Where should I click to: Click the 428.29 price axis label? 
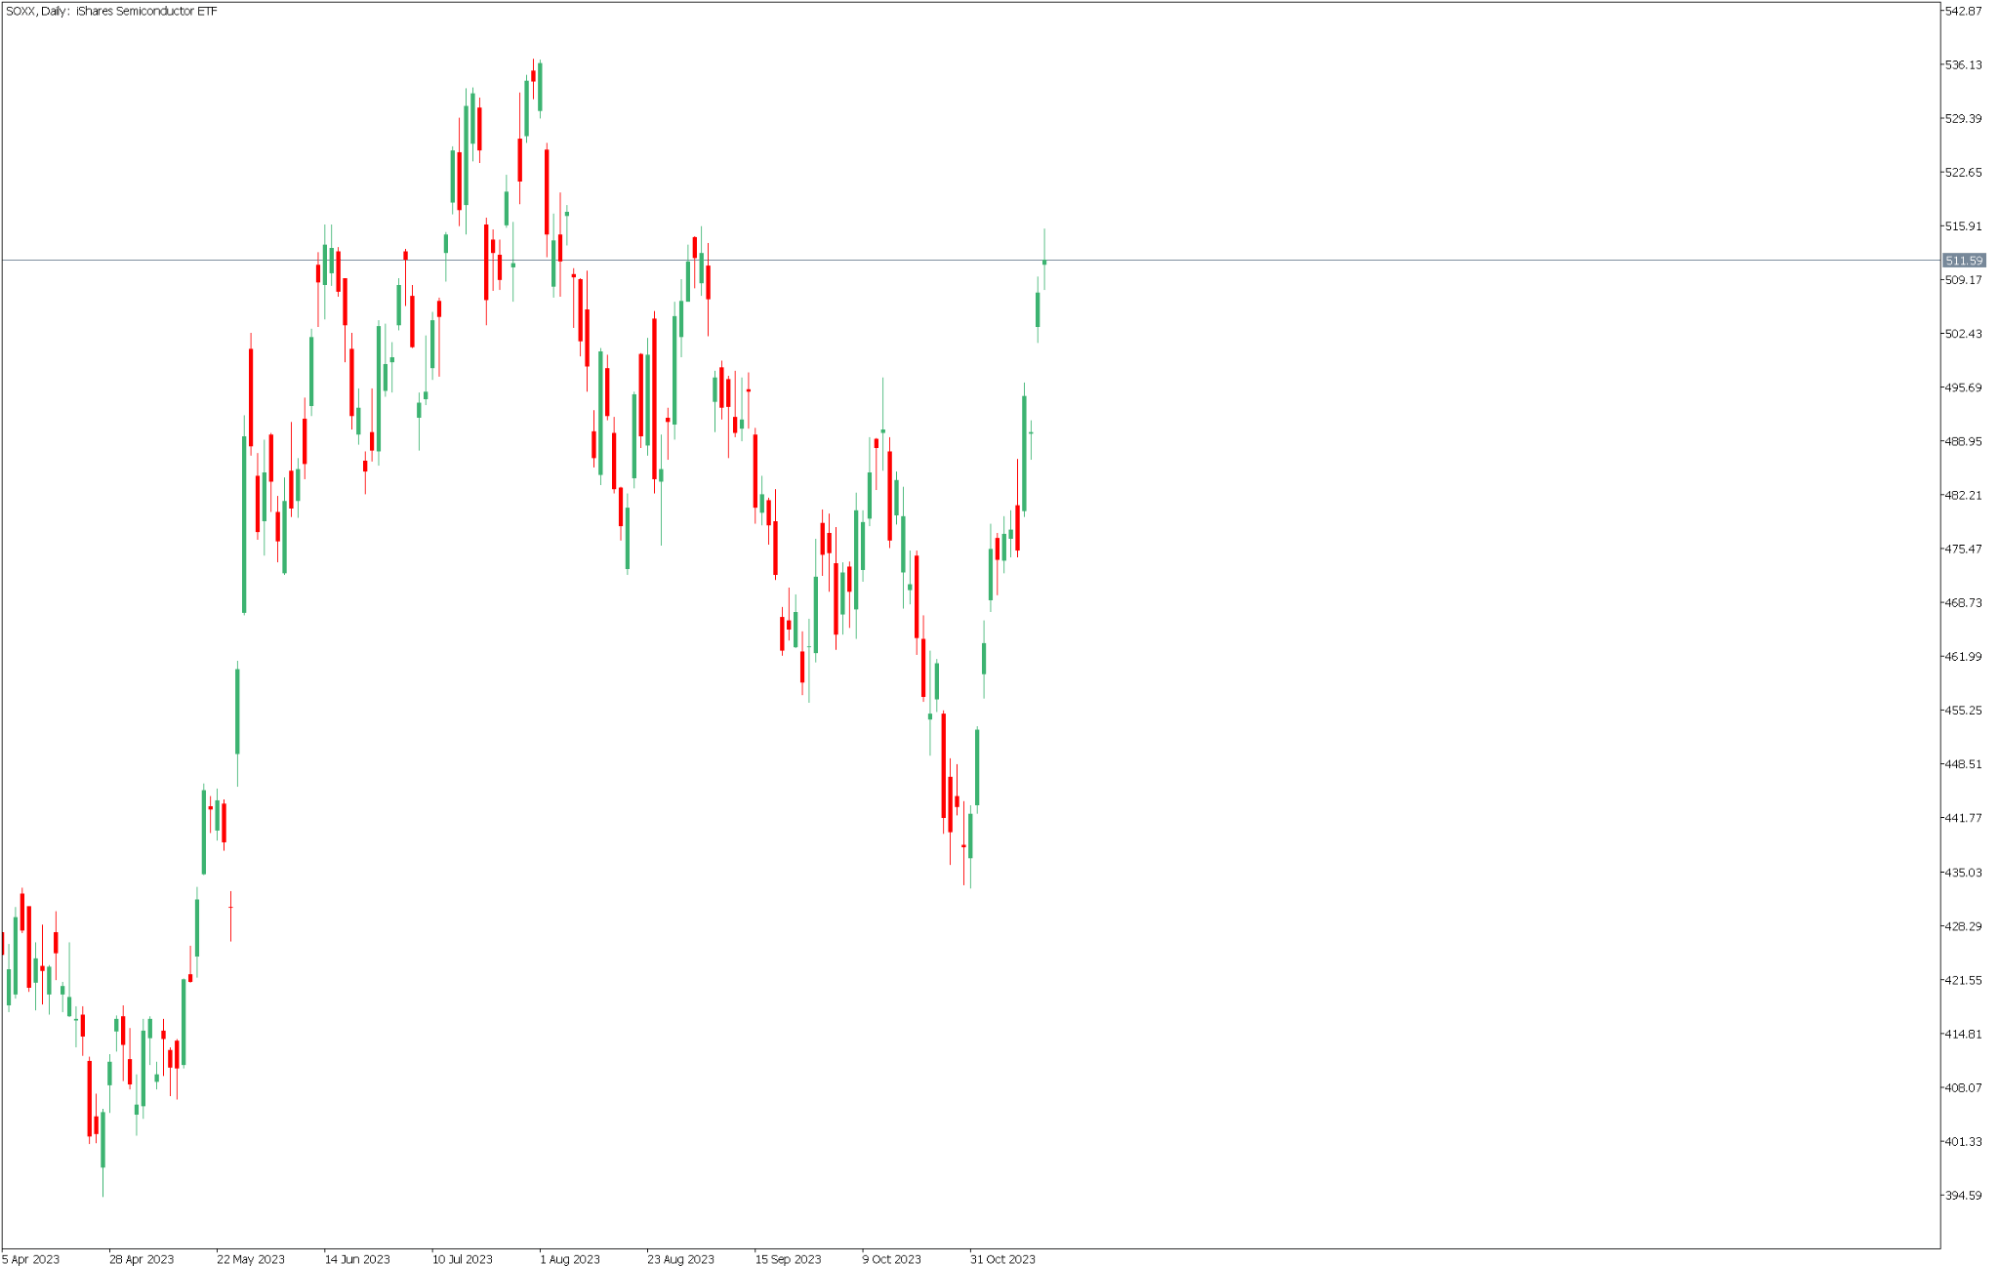point(1962,927)
